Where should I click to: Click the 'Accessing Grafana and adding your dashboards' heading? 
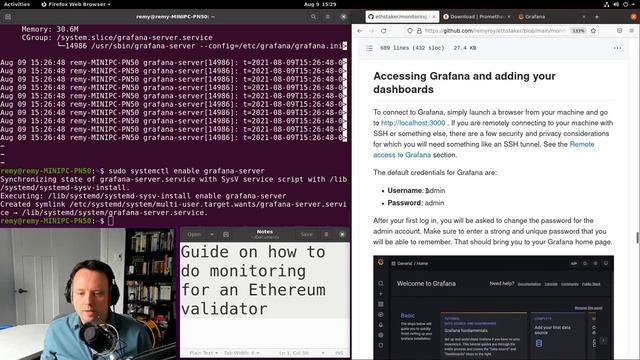tap(464, 83)
